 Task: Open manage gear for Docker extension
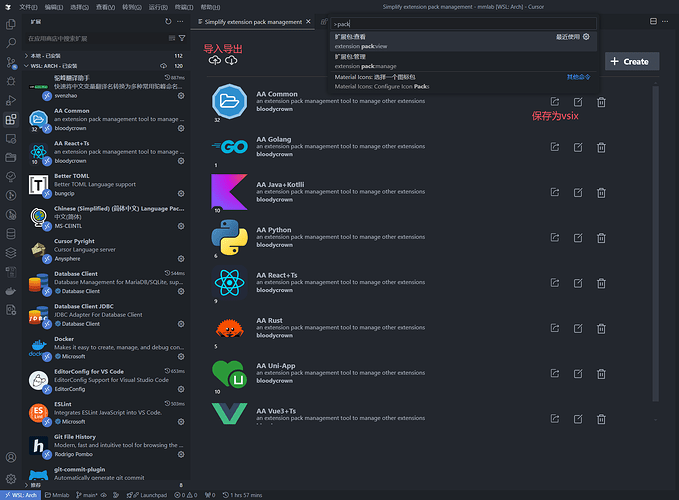(181, 357)
